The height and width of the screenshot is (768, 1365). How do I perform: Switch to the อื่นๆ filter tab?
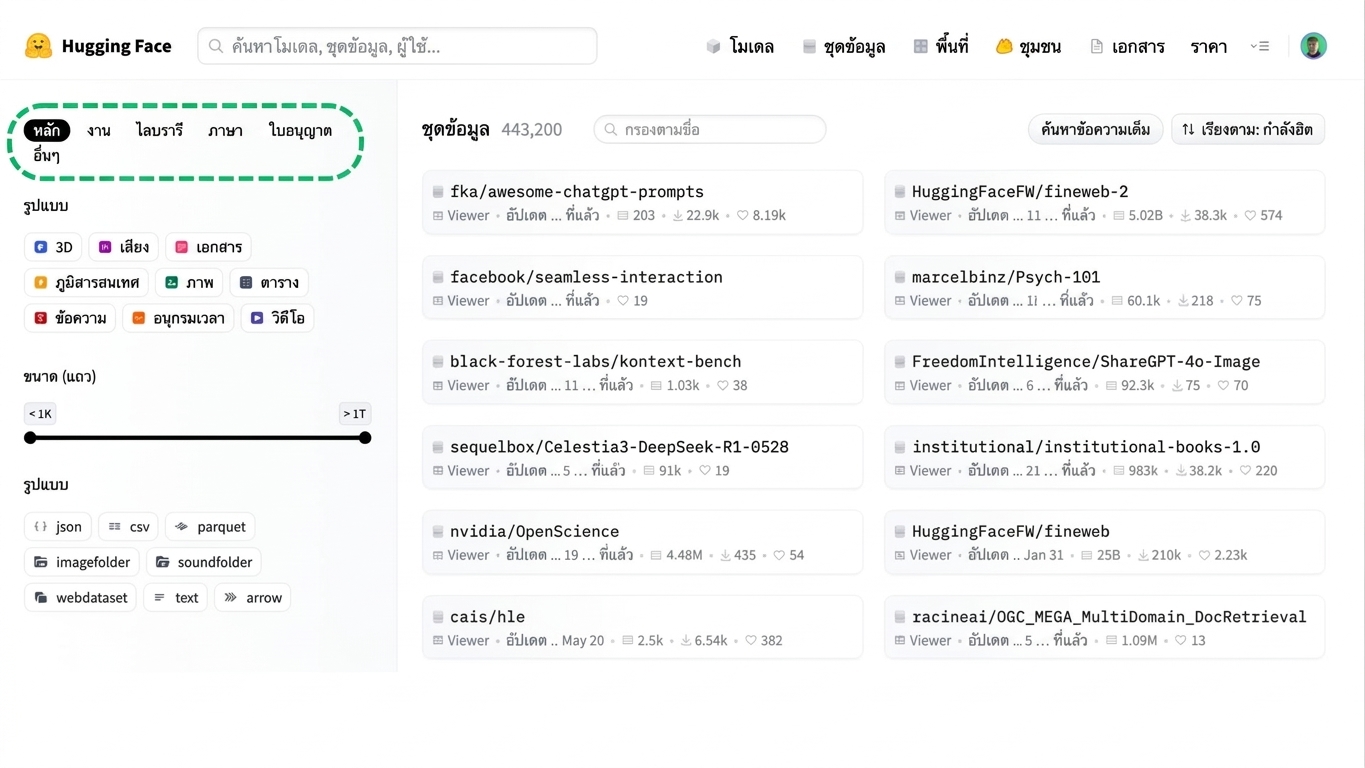click(x=46, y=155)
